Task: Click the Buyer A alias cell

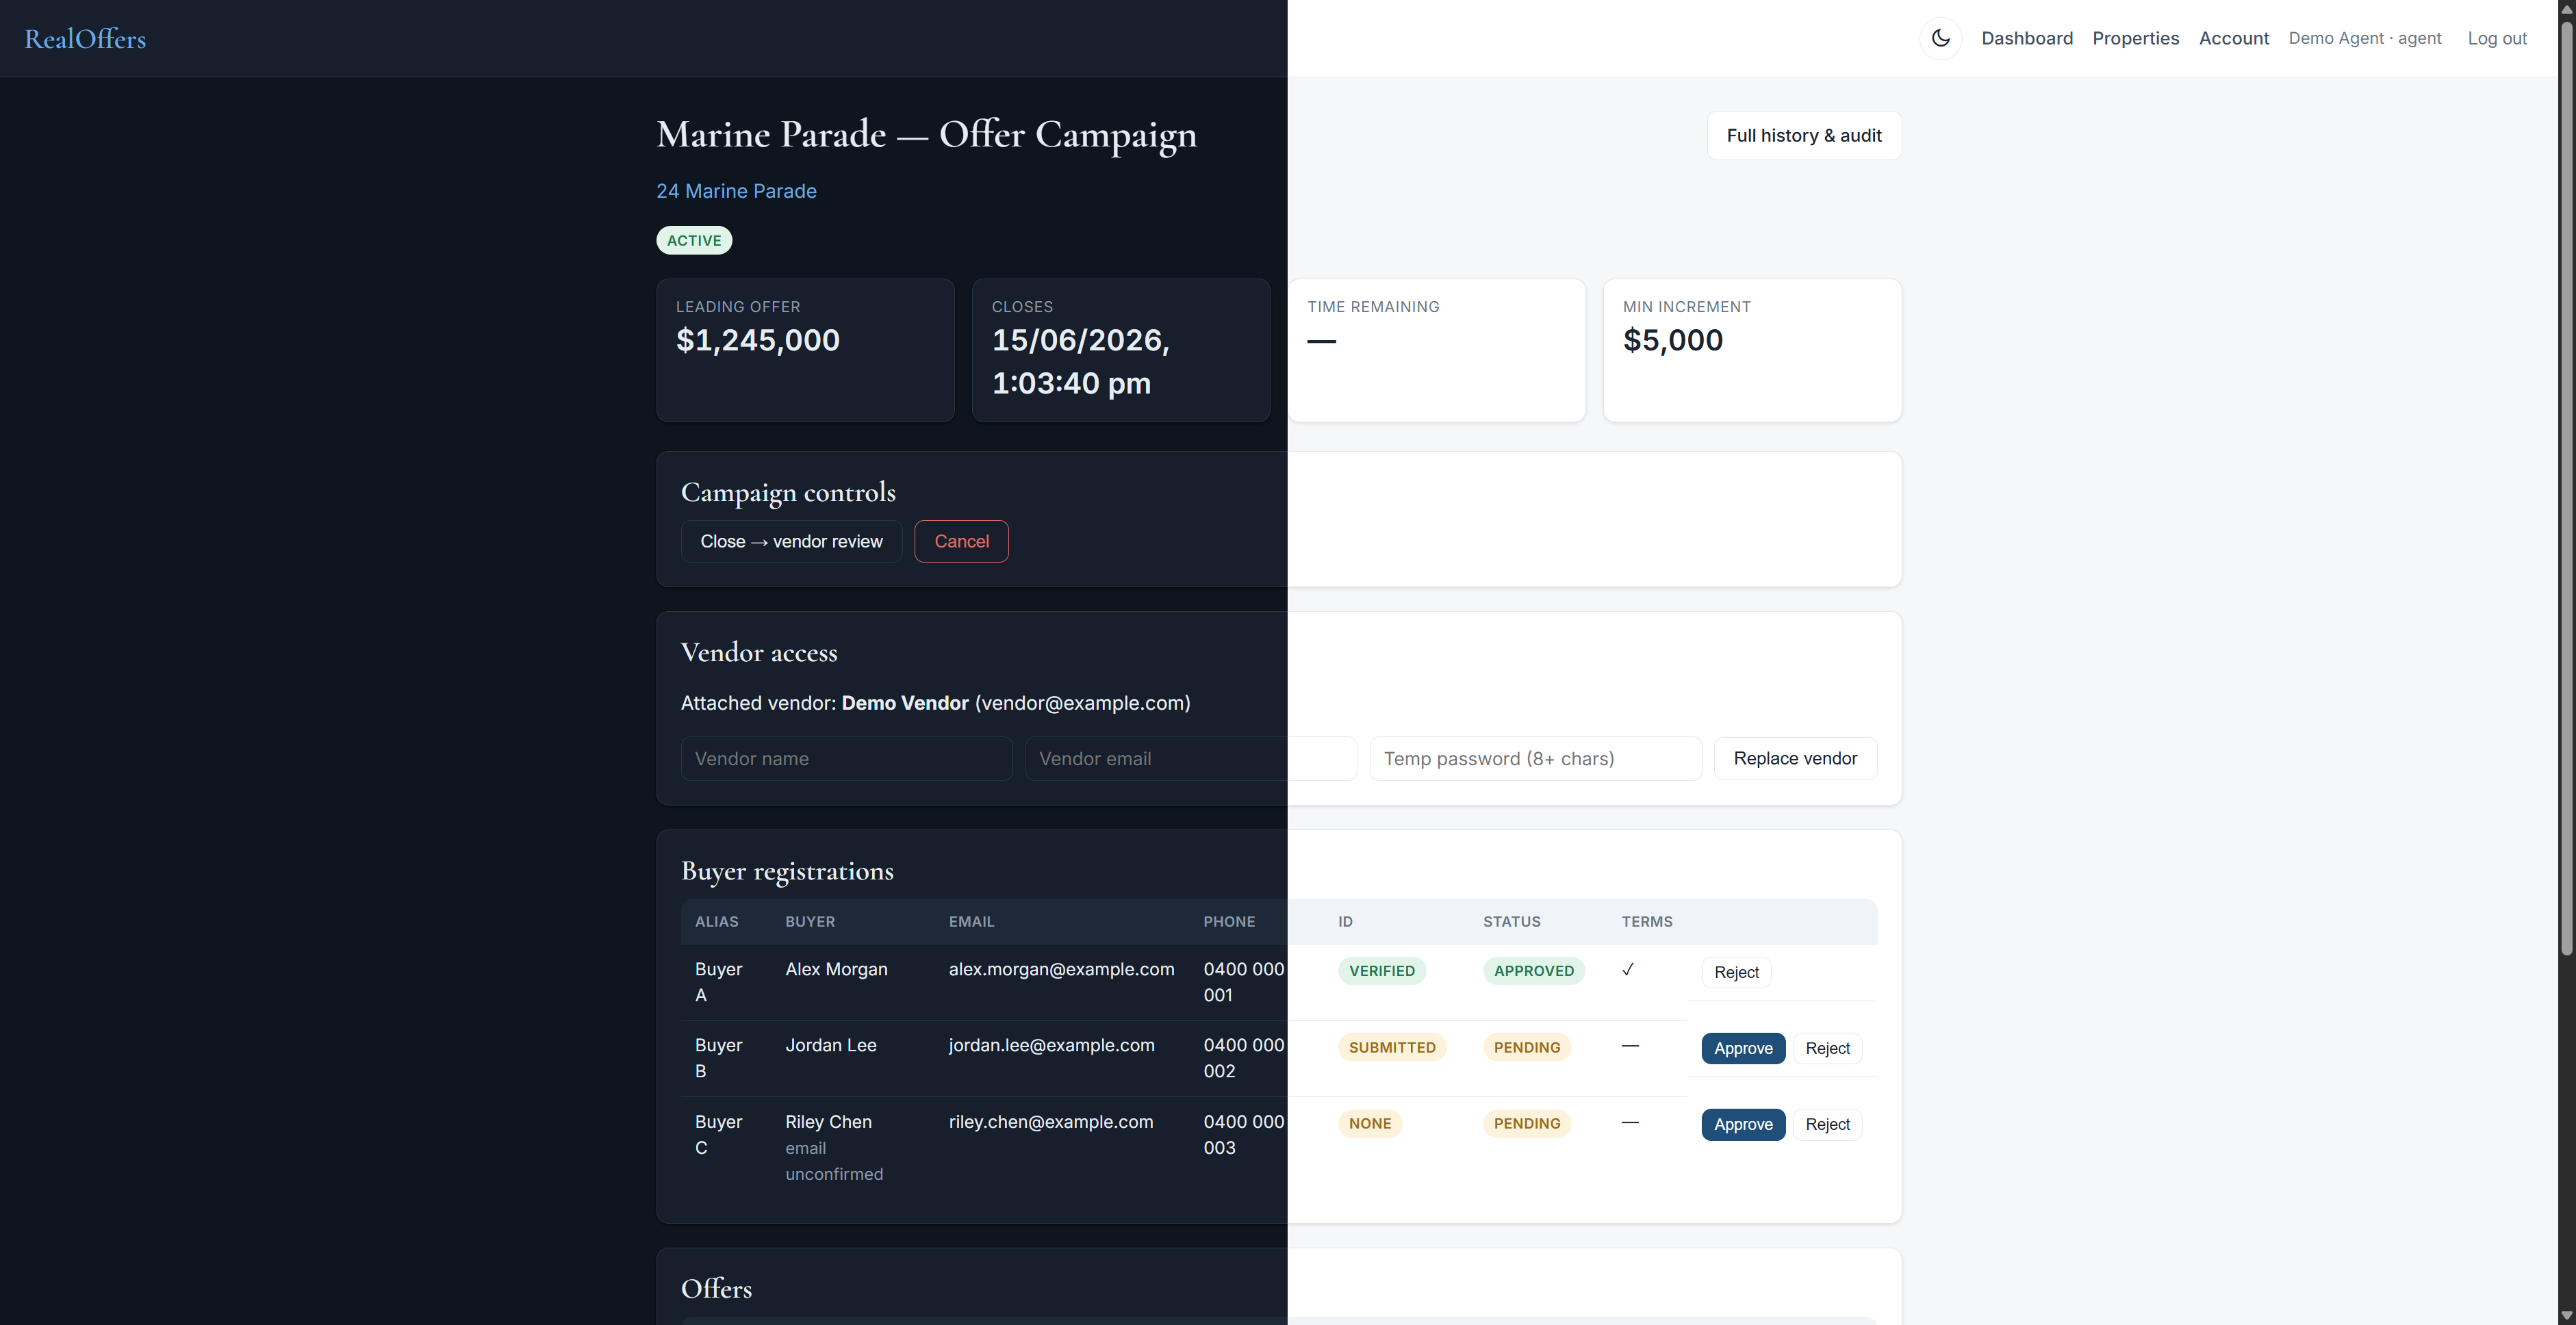Action: 718,982
